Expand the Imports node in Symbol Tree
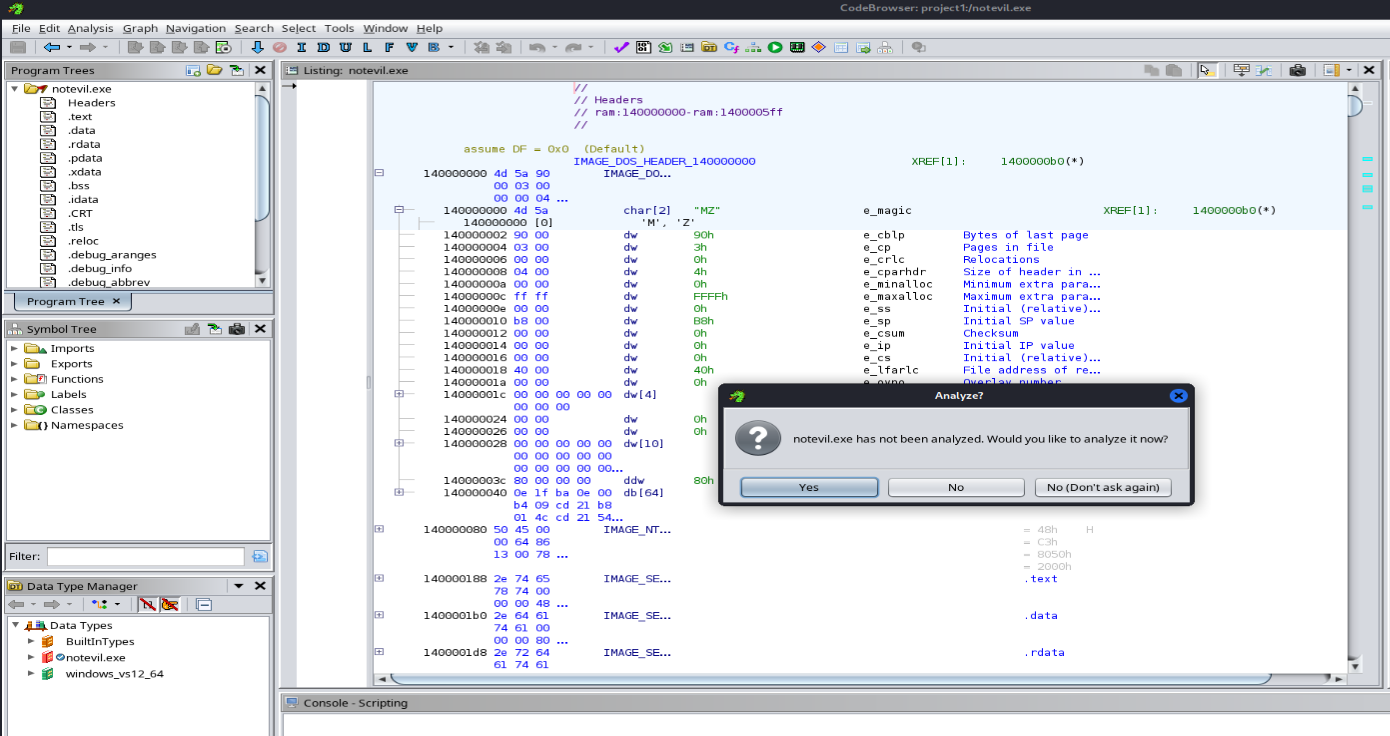 click(x=15, y=348)
